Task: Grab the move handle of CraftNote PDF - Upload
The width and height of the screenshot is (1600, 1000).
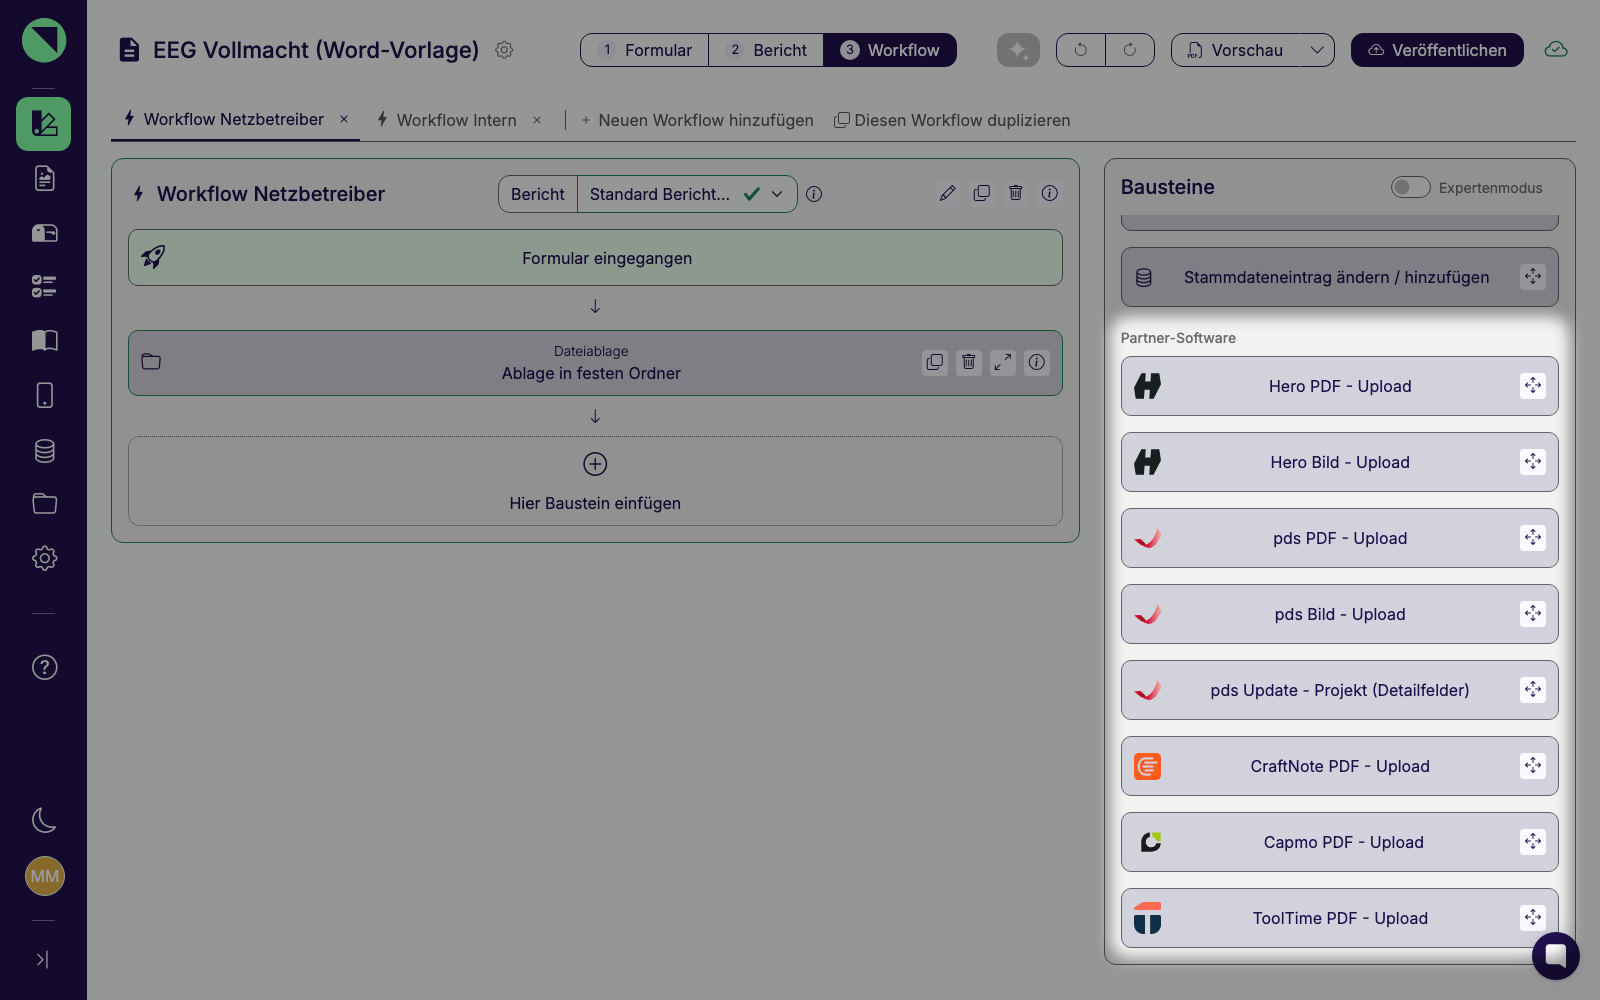Action: [x=1533, y=766]
